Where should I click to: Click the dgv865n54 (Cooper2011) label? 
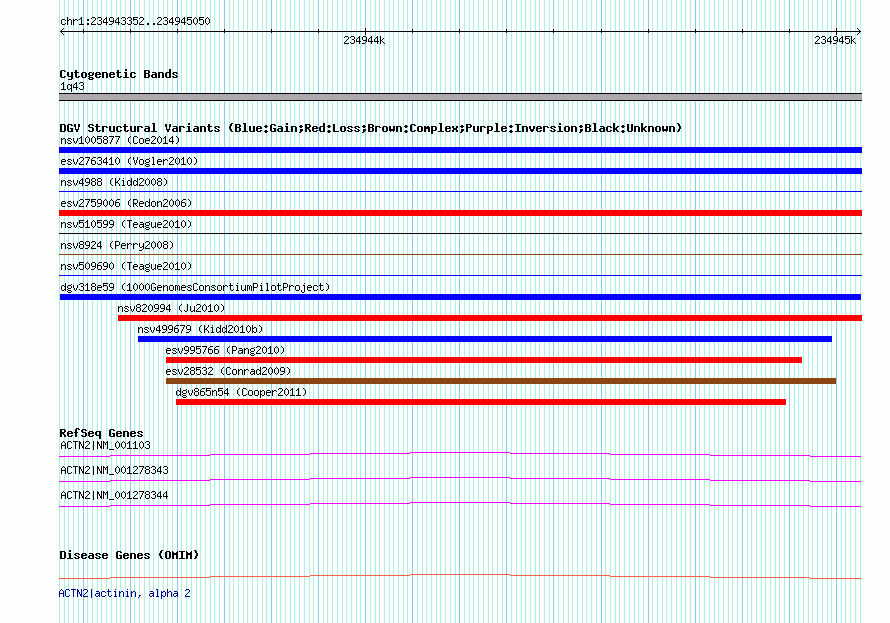tap(241, 392)
